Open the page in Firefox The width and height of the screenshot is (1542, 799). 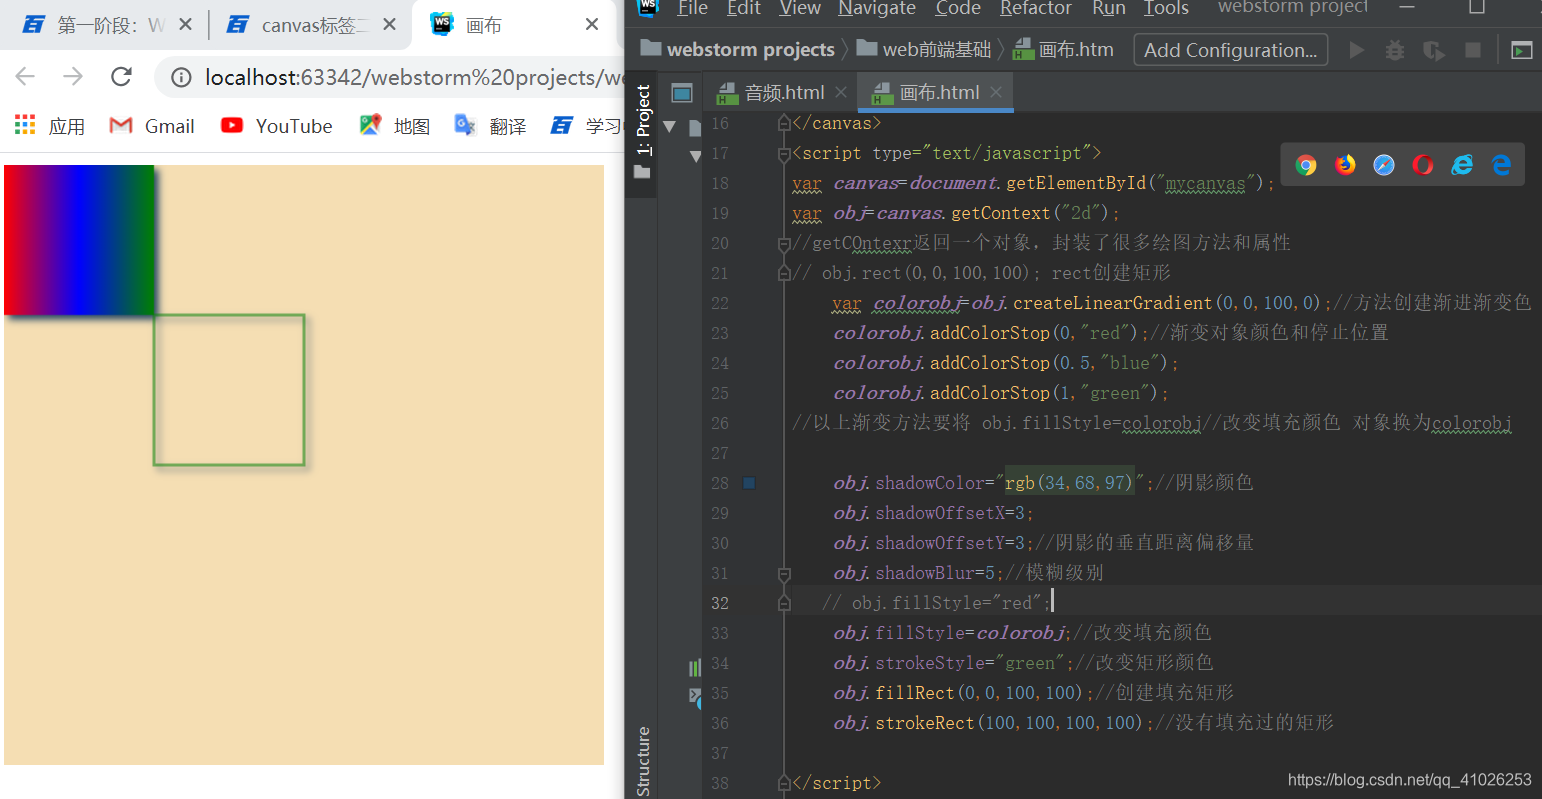pyautogui.click(x=1345, y=165)
